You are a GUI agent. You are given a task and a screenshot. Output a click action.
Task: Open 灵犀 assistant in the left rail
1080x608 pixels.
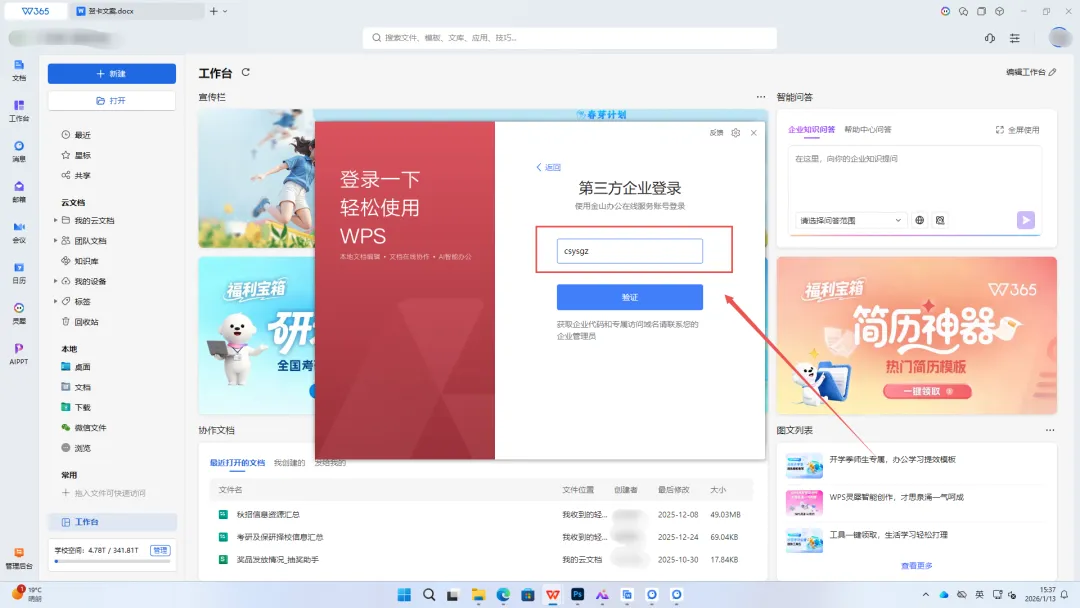coord(19,313)
